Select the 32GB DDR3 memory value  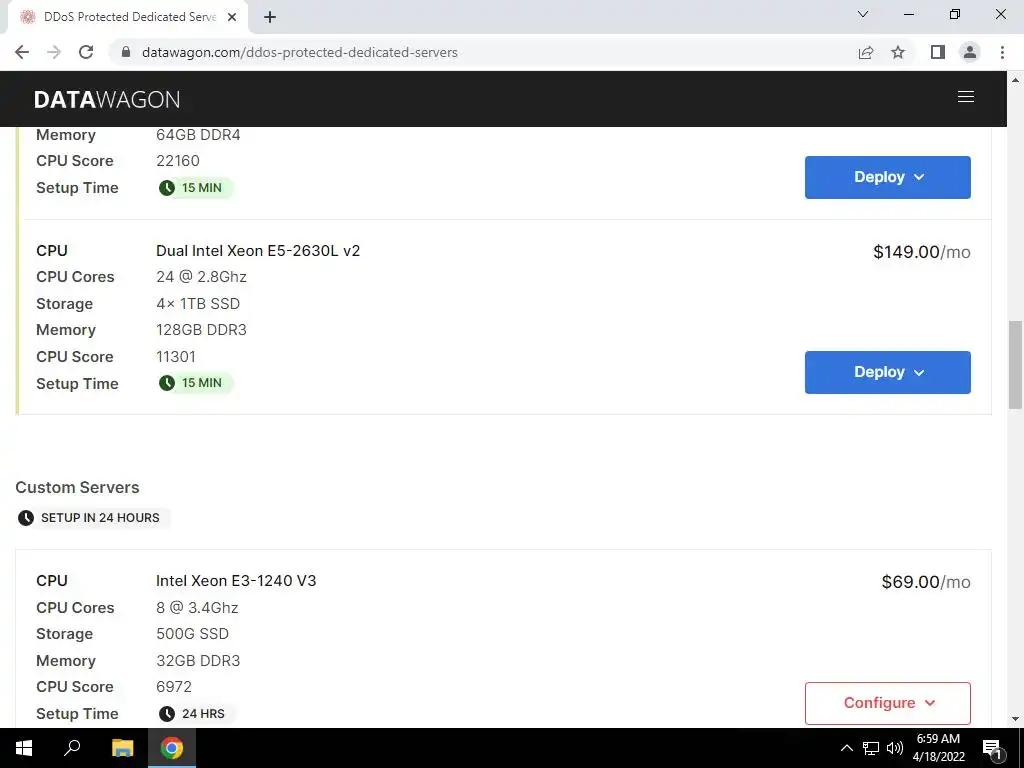pos(198,660)
